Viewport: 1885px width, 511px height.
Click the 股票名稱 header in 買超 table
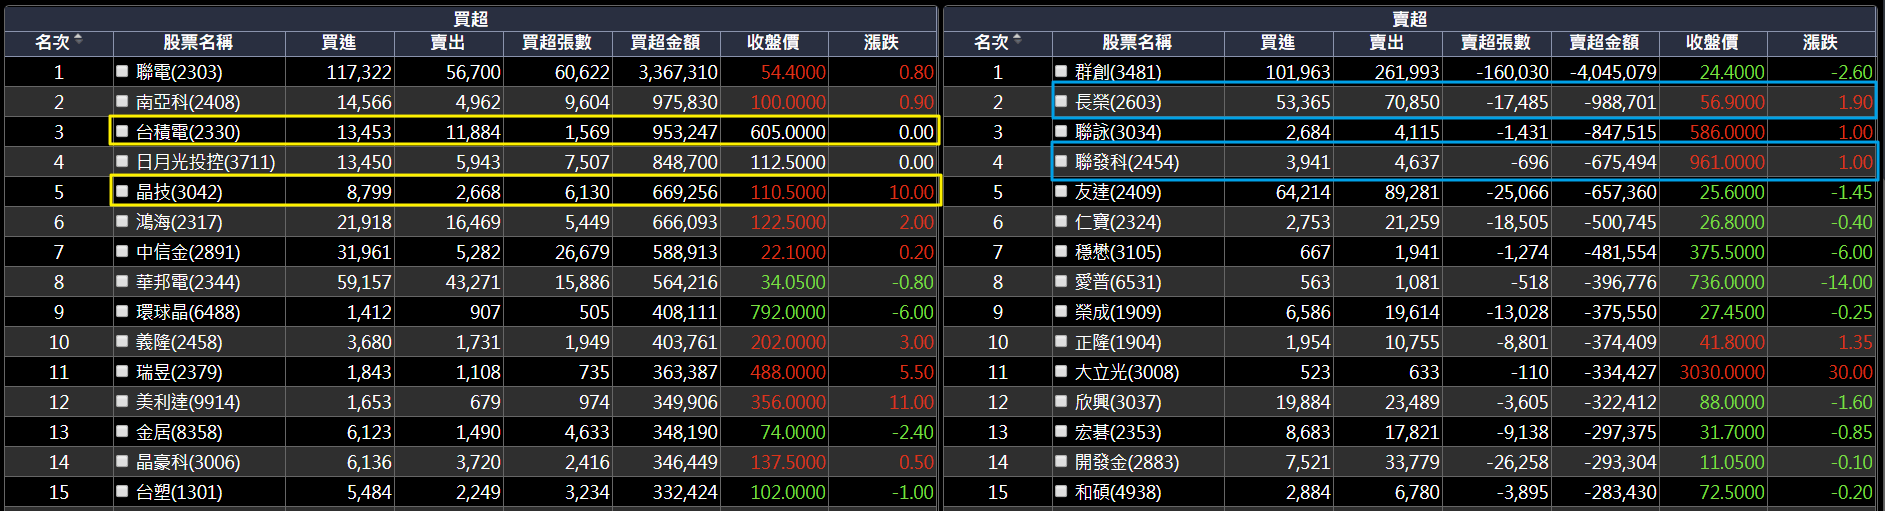199,43
